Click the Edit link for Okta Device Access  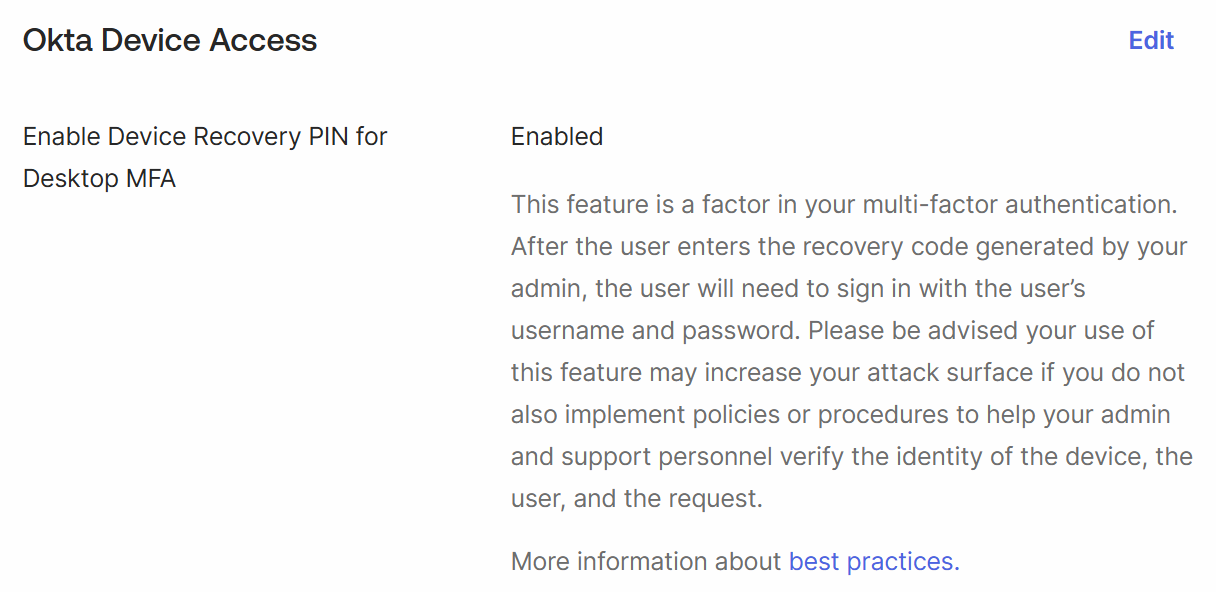(1151, 41)
